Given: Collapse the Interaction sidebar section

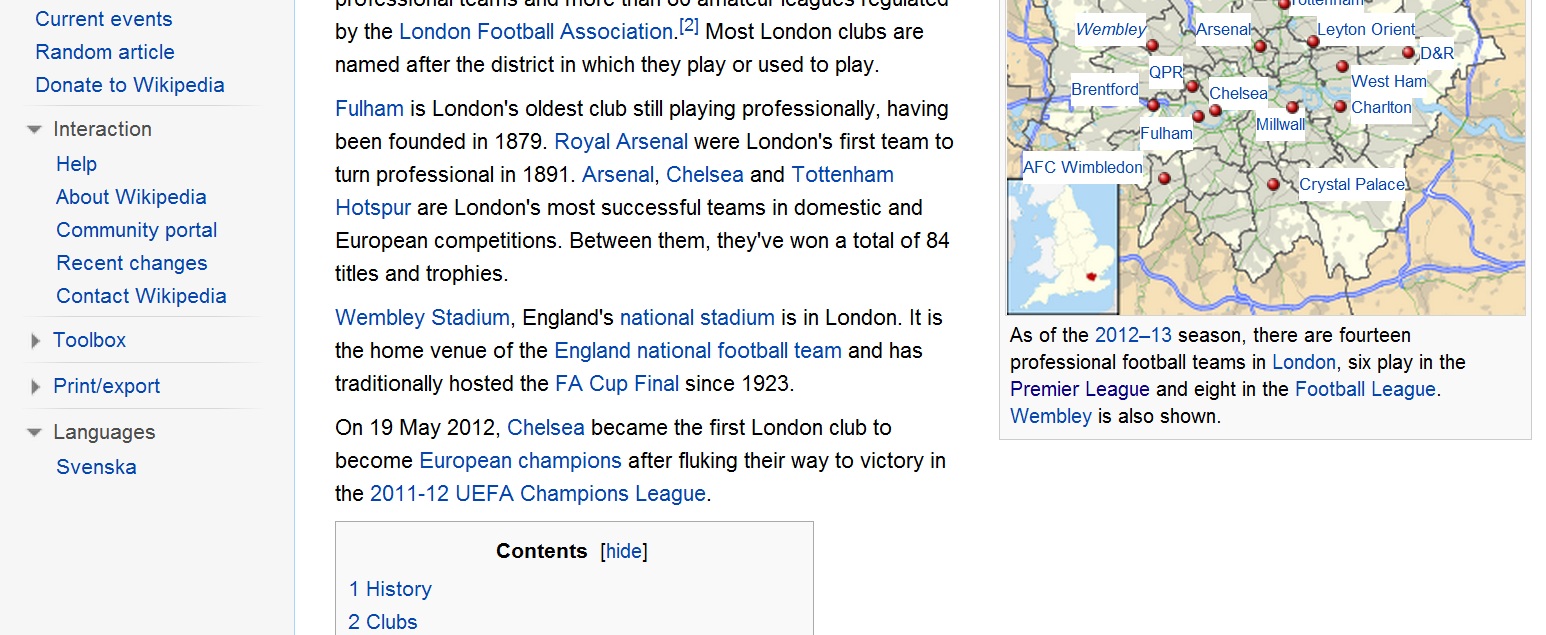Looking at the screenshot, I should click(35, 130).
